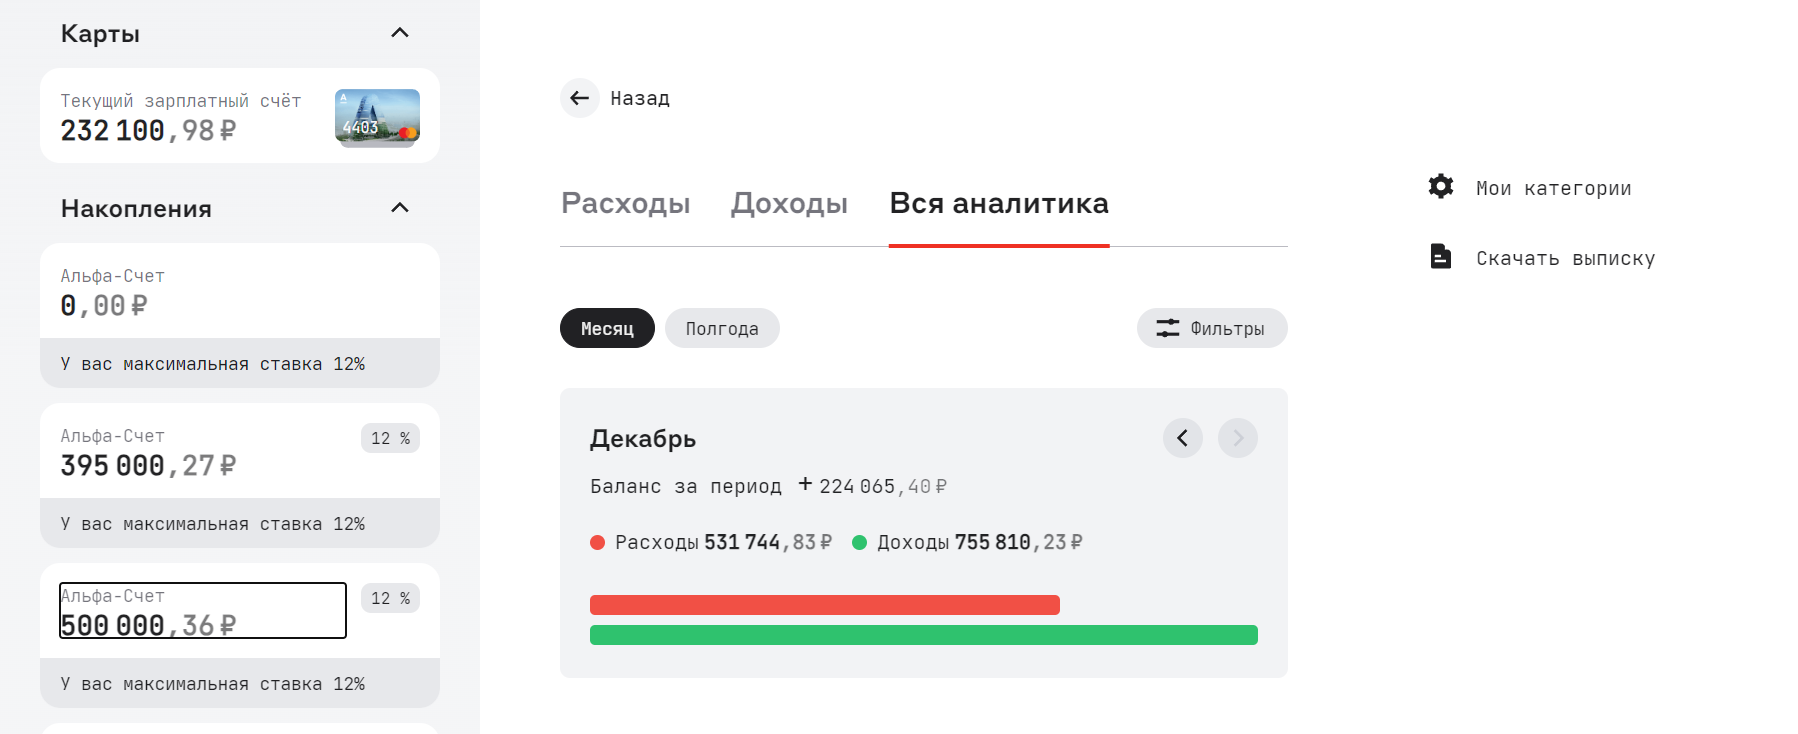Click the back arrow icon
Viewport: 1798px width, 734px height.
[580, 98]
